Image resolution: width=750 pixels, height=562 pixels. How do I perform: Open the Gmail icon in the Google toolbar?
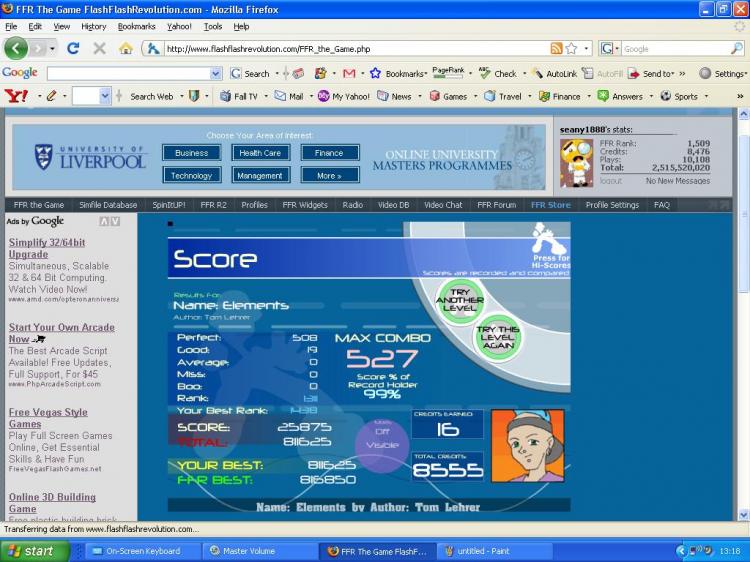[349, 74]
